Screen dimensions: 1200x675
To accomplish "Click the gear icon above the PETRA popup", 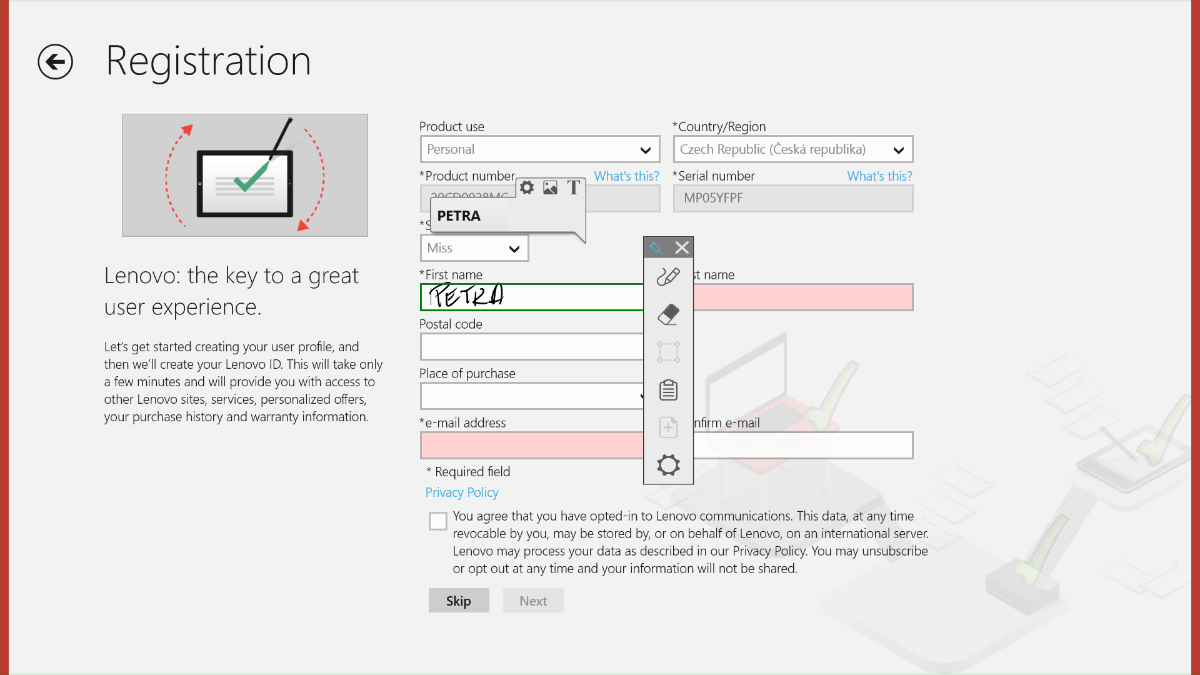I will [x=527, y=187].
